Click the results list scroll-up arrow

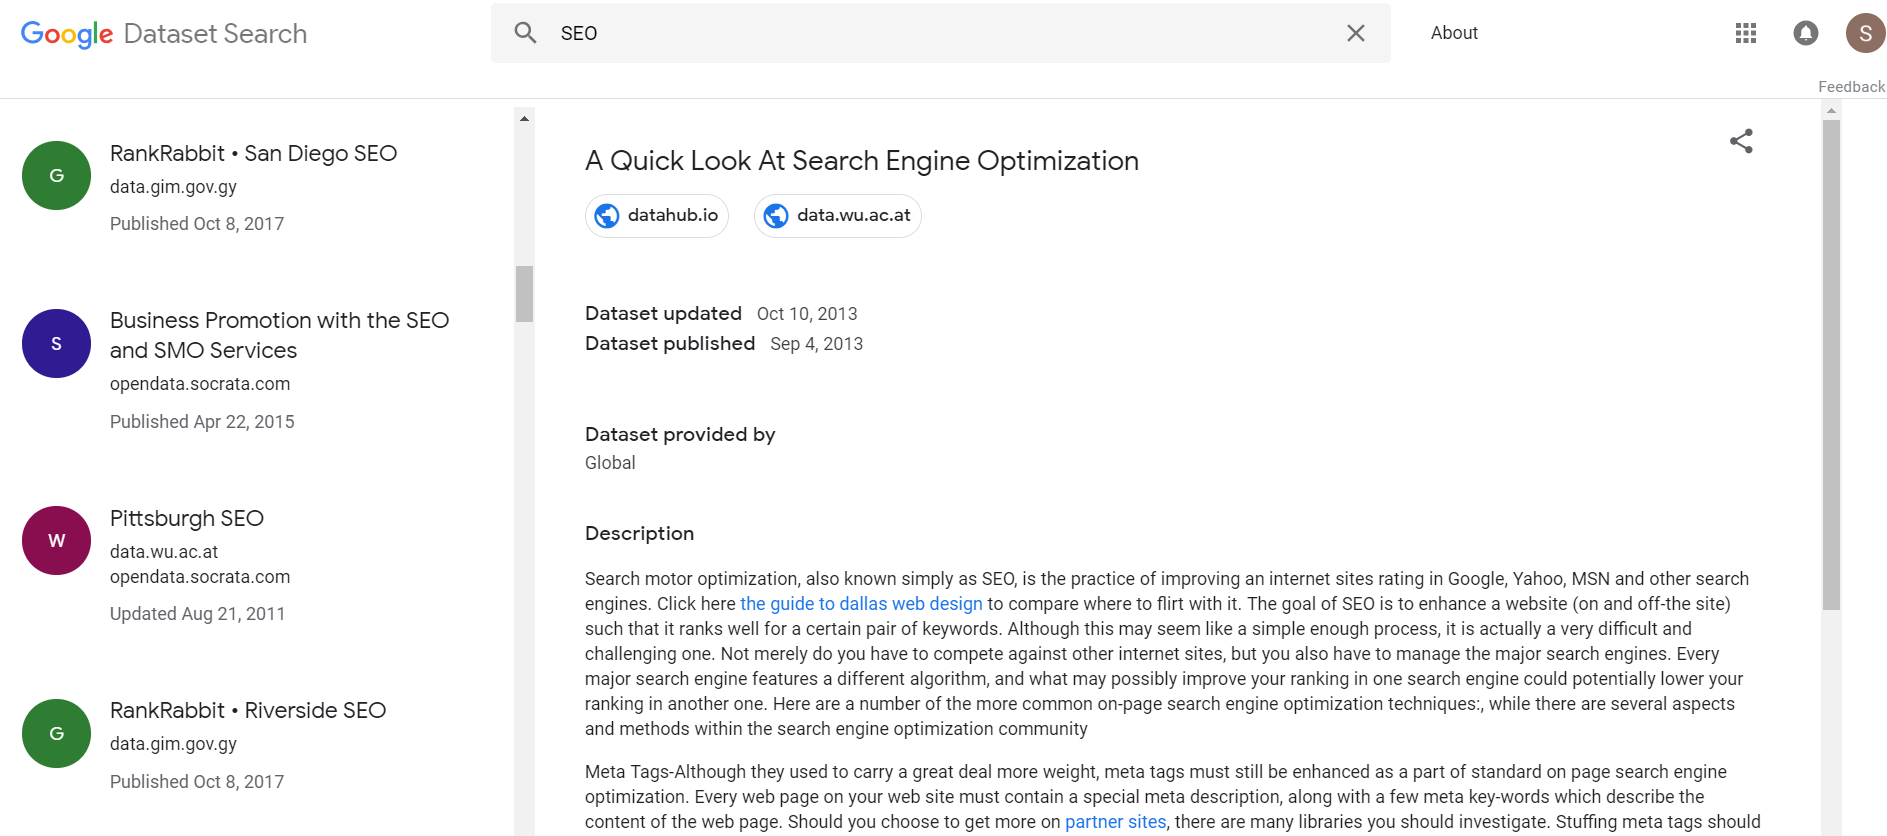524,118
